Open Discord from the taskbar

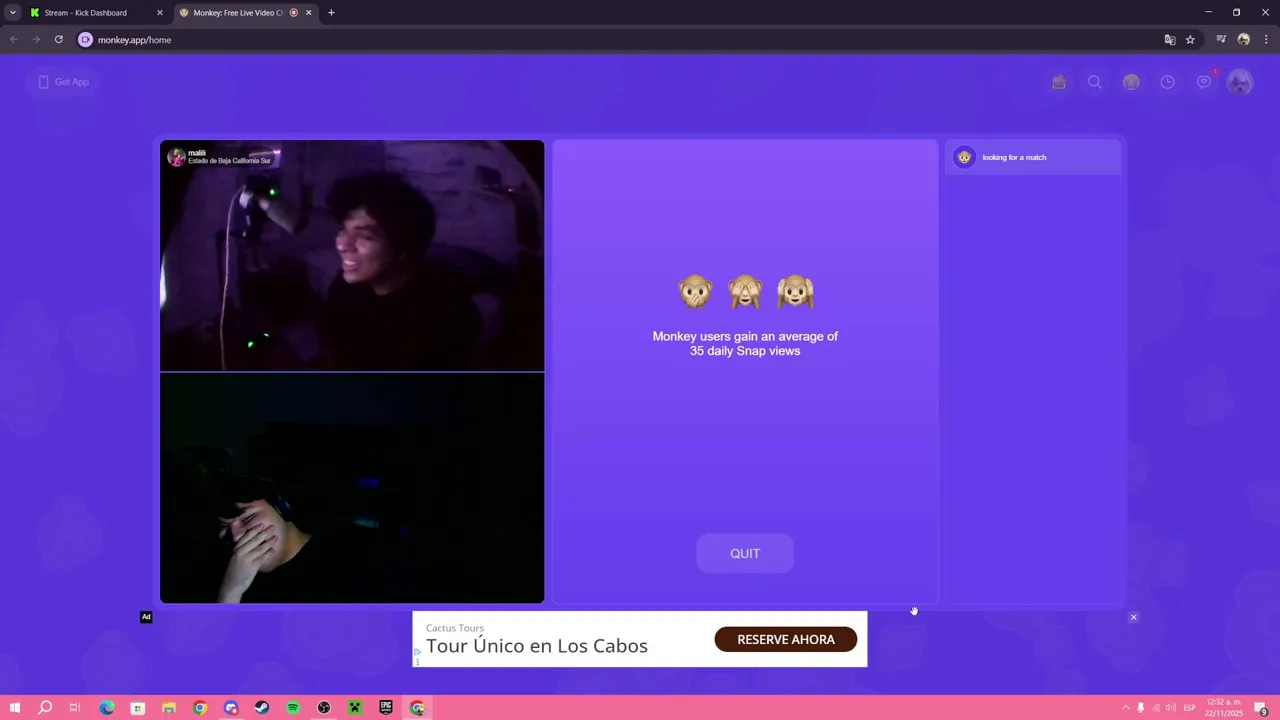coord(231,708)
